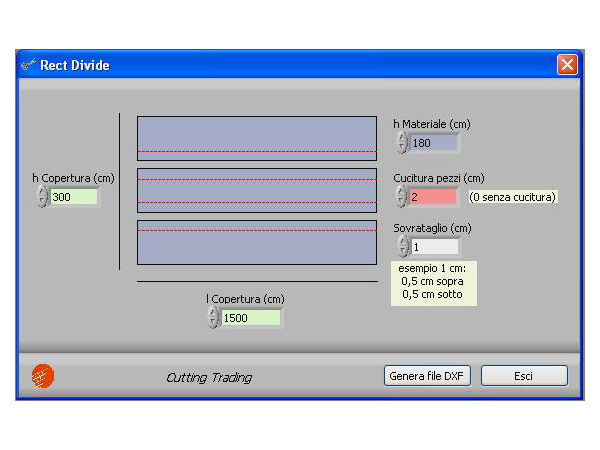Click the 'l Copertura (cm)' label
Image resolution: width=600 pixels, height=450 pixels.
coord(245,299)
